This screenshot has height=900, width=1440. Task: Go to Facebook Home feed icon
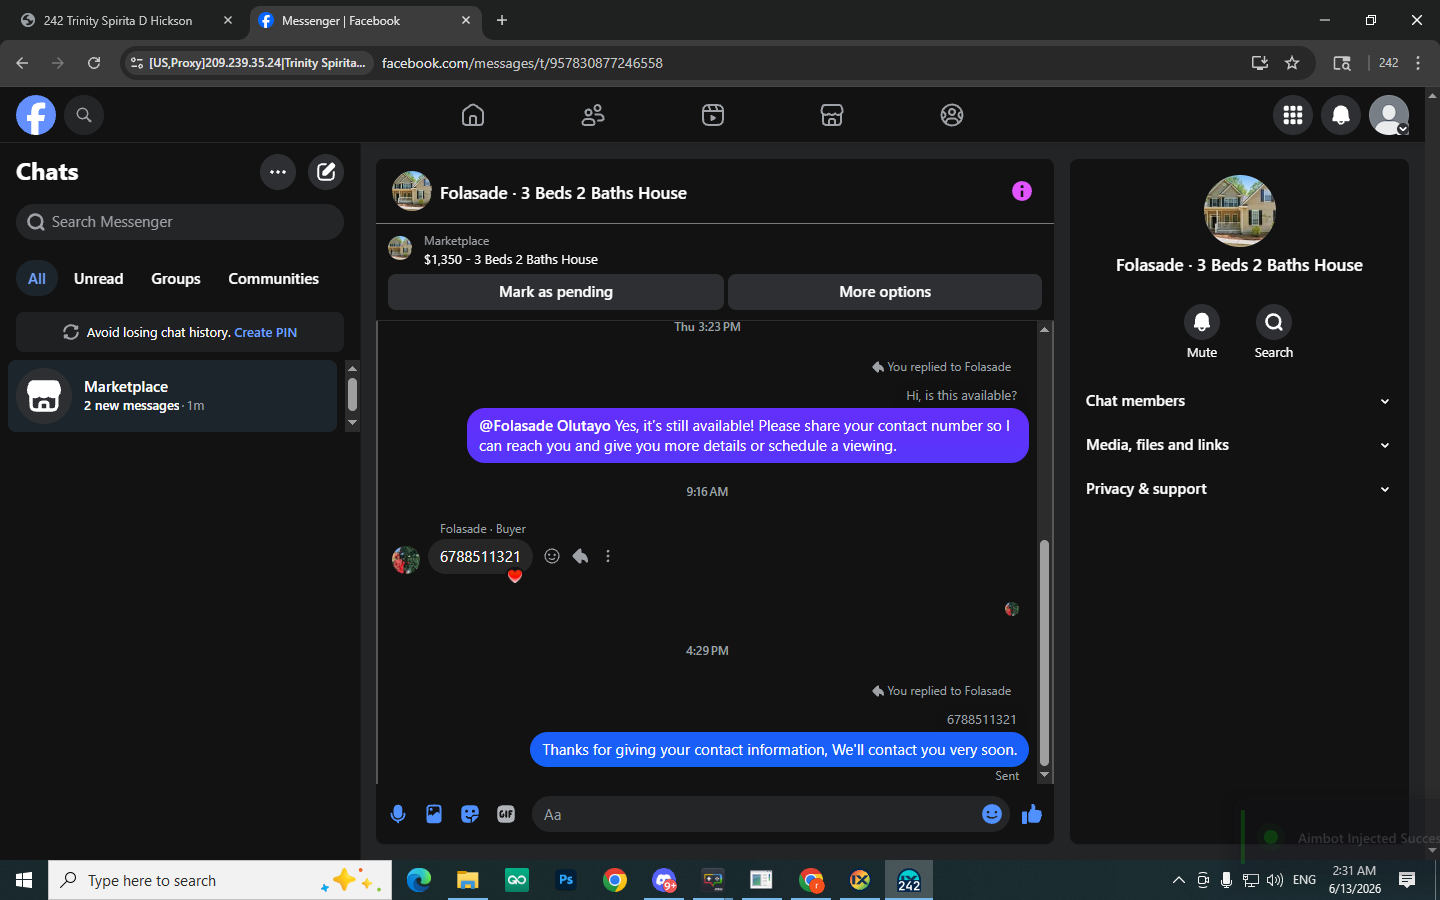point(473,115)
